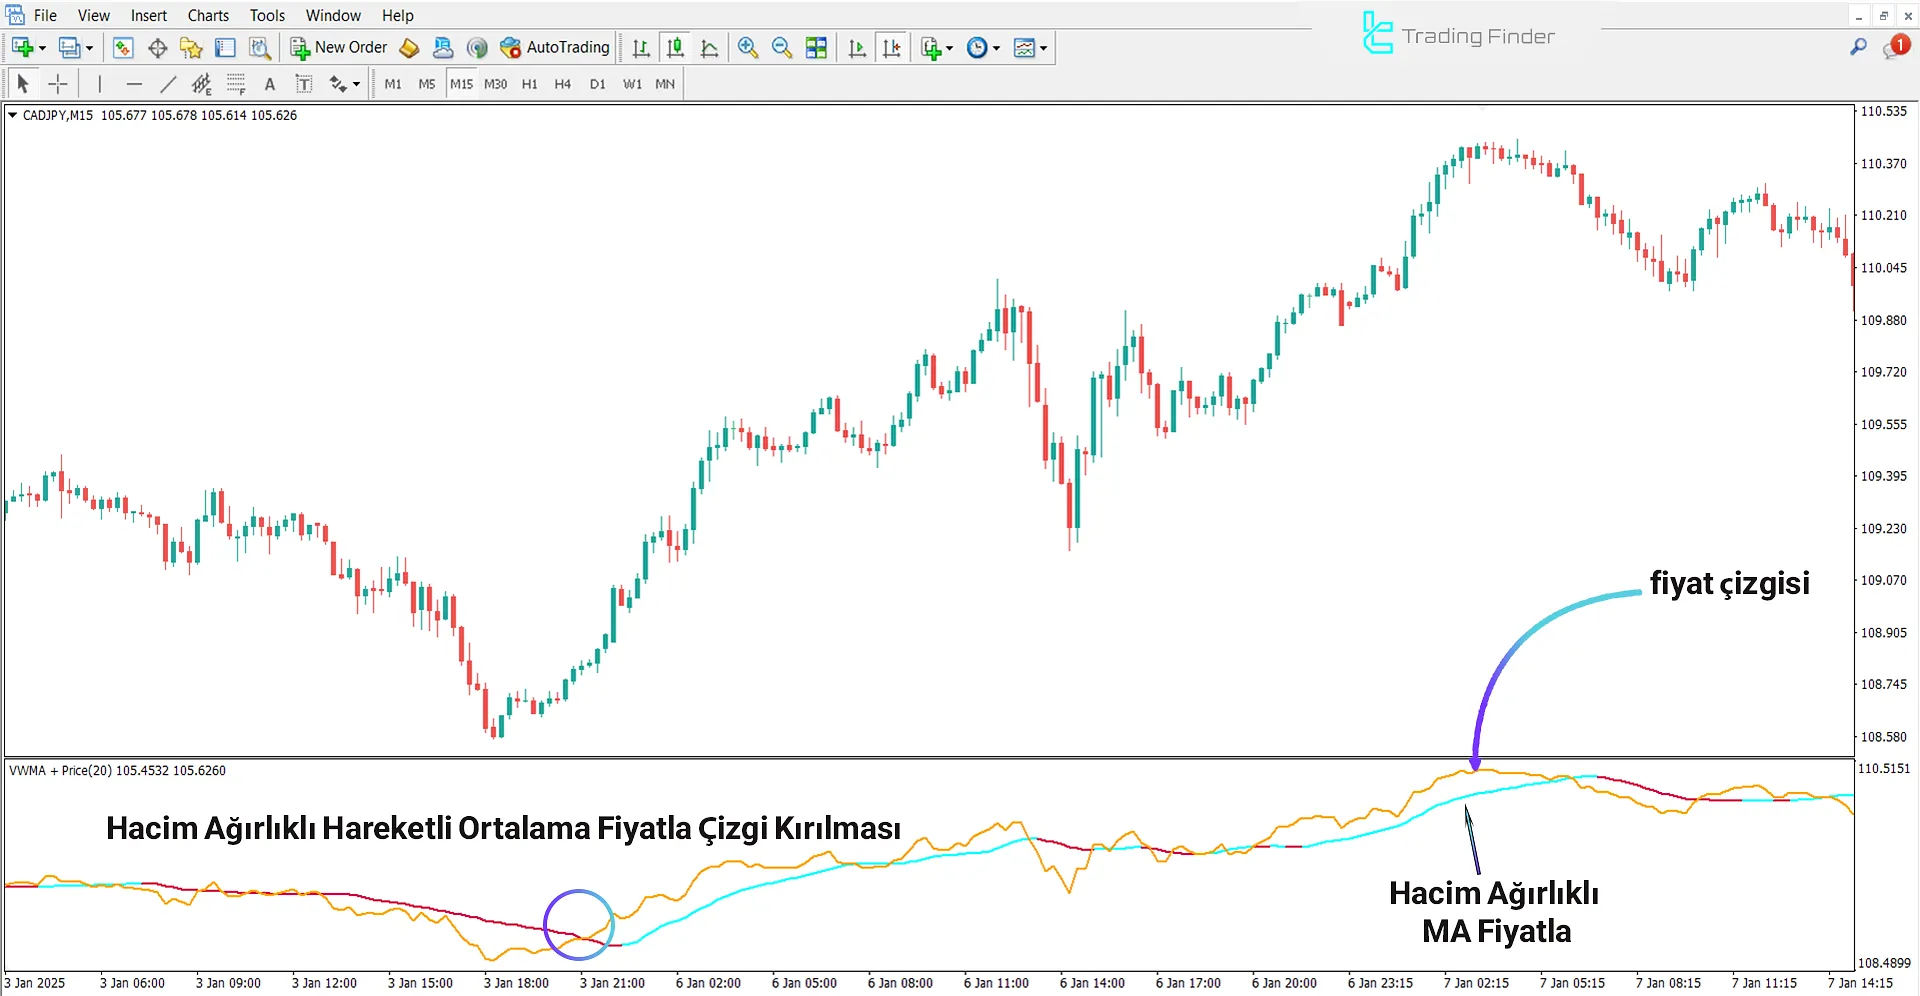Open the Indicators dropdown

pyautogui.click(x=935, y=47)
